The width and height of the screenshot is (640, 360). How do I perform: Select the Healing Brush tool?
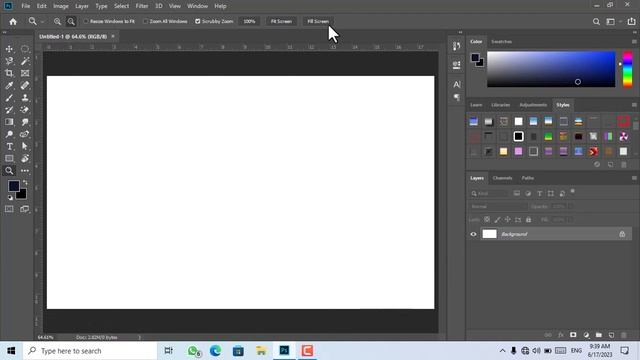coord(25,86)
